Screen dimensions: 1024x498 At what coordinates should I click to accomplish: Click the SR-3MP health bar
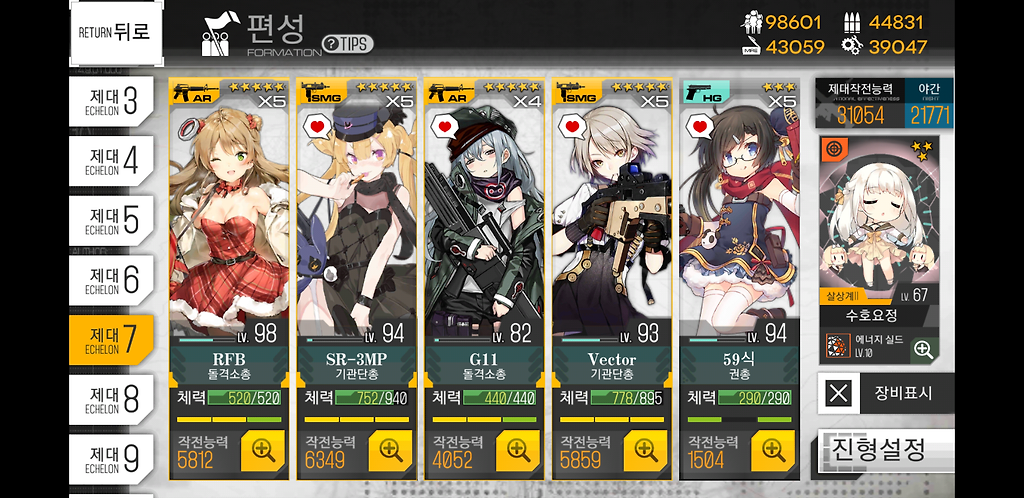tap(372, 397)
